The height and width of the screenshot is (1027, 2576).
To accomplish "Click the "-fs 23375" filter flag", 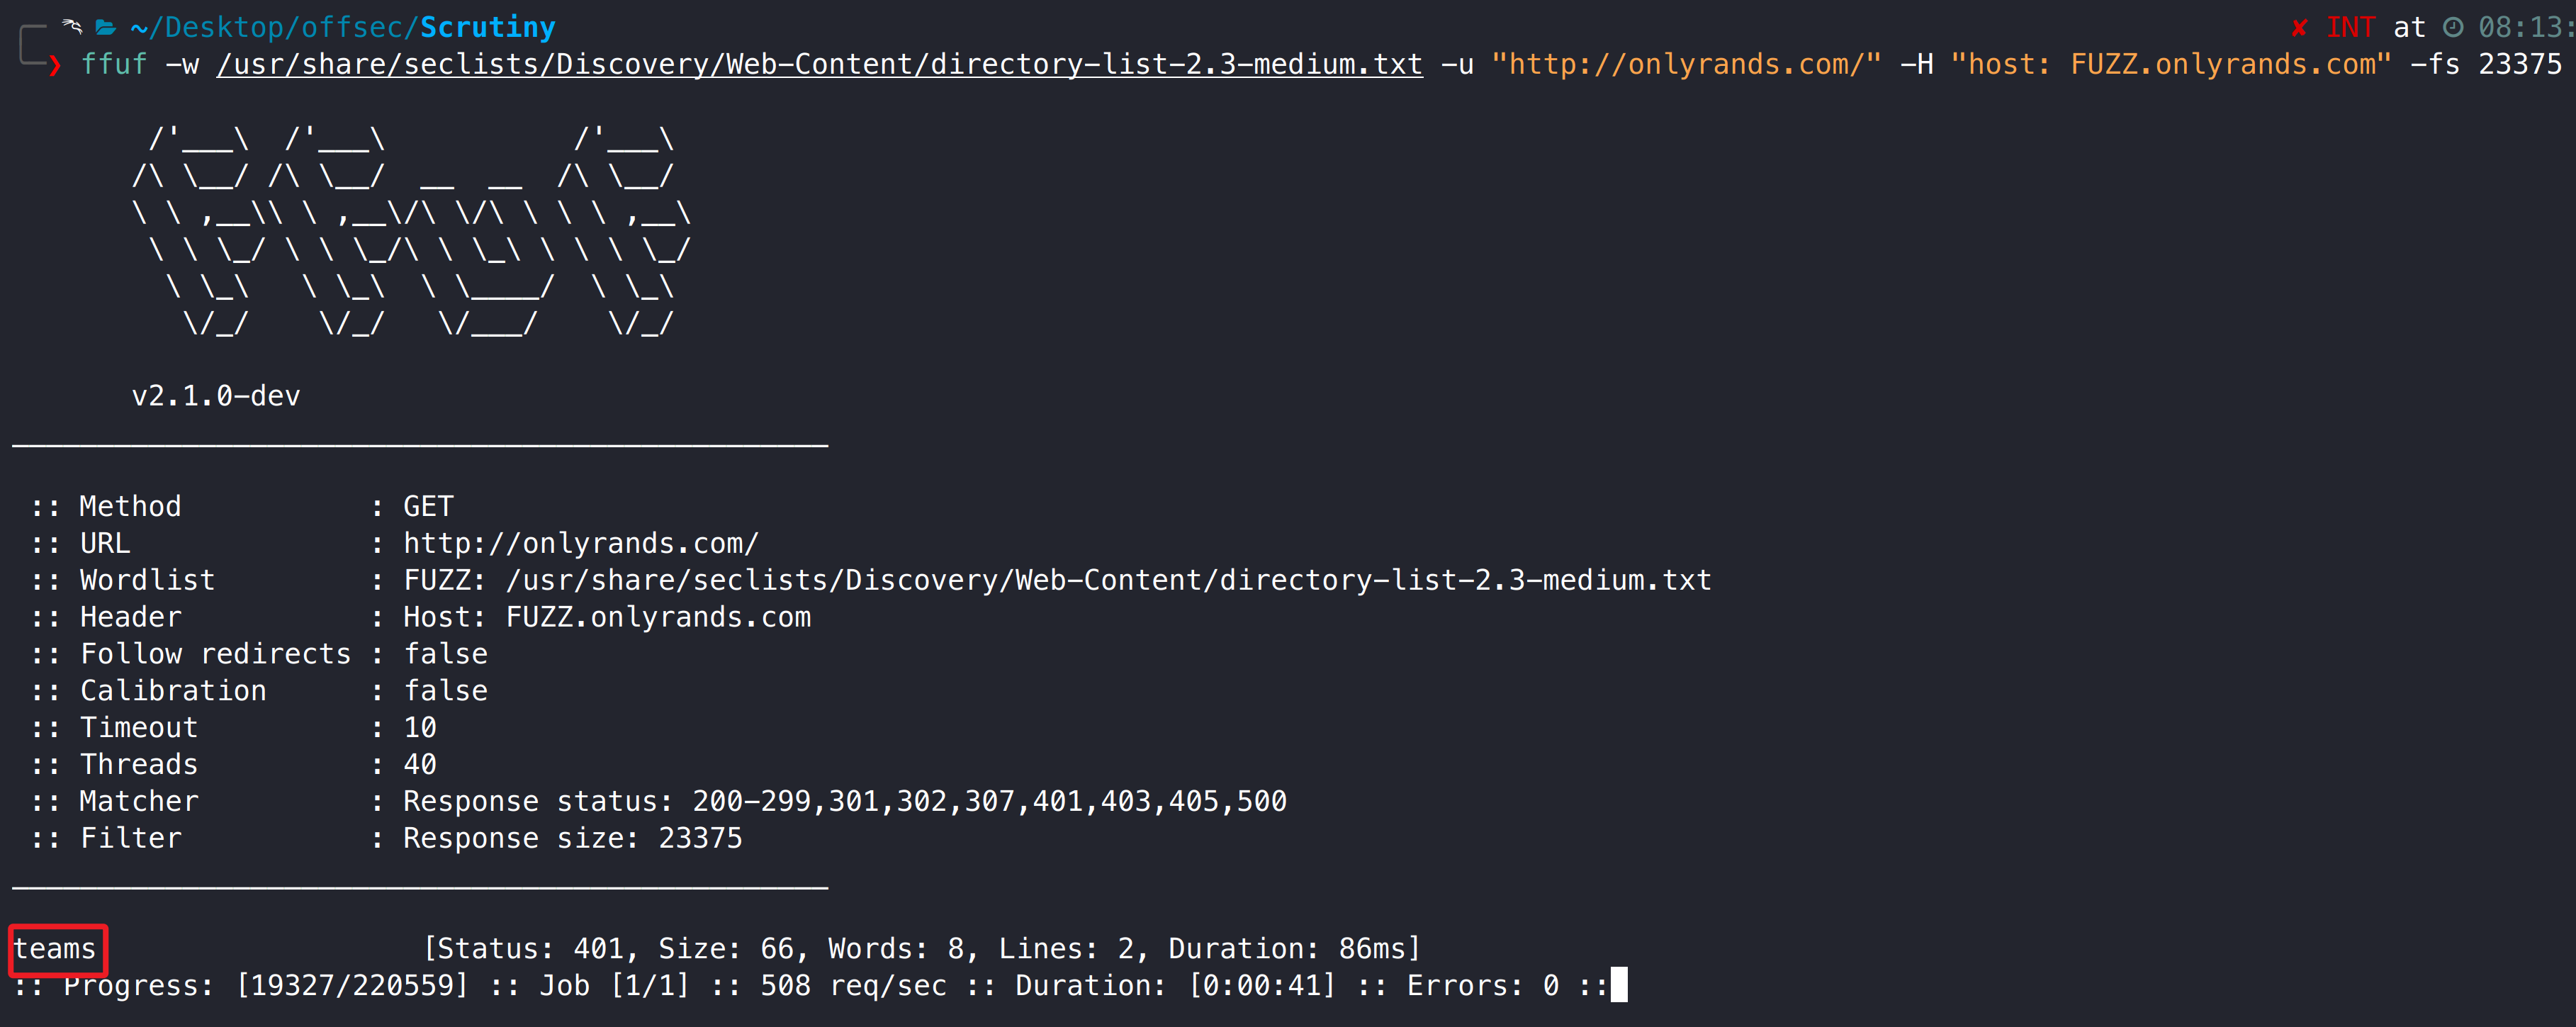I will pyautogui.click(x=2485, y=65).
